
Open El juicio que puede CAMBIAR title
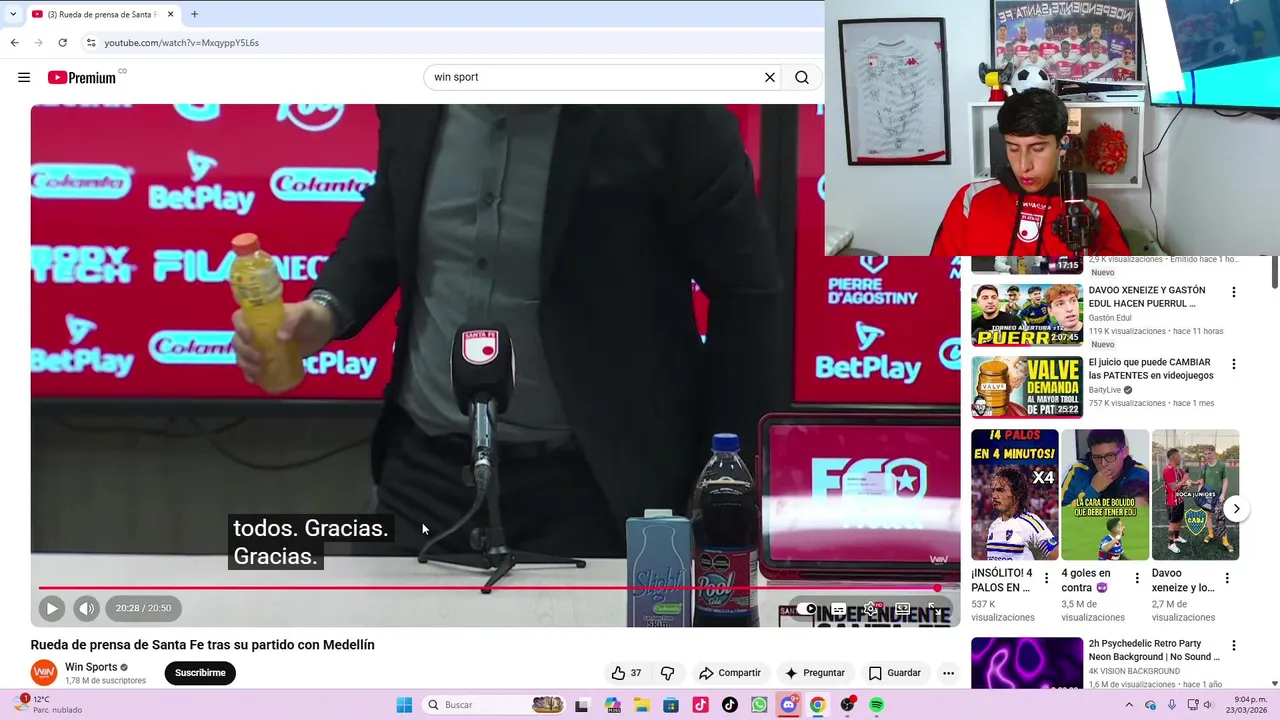1151,369
